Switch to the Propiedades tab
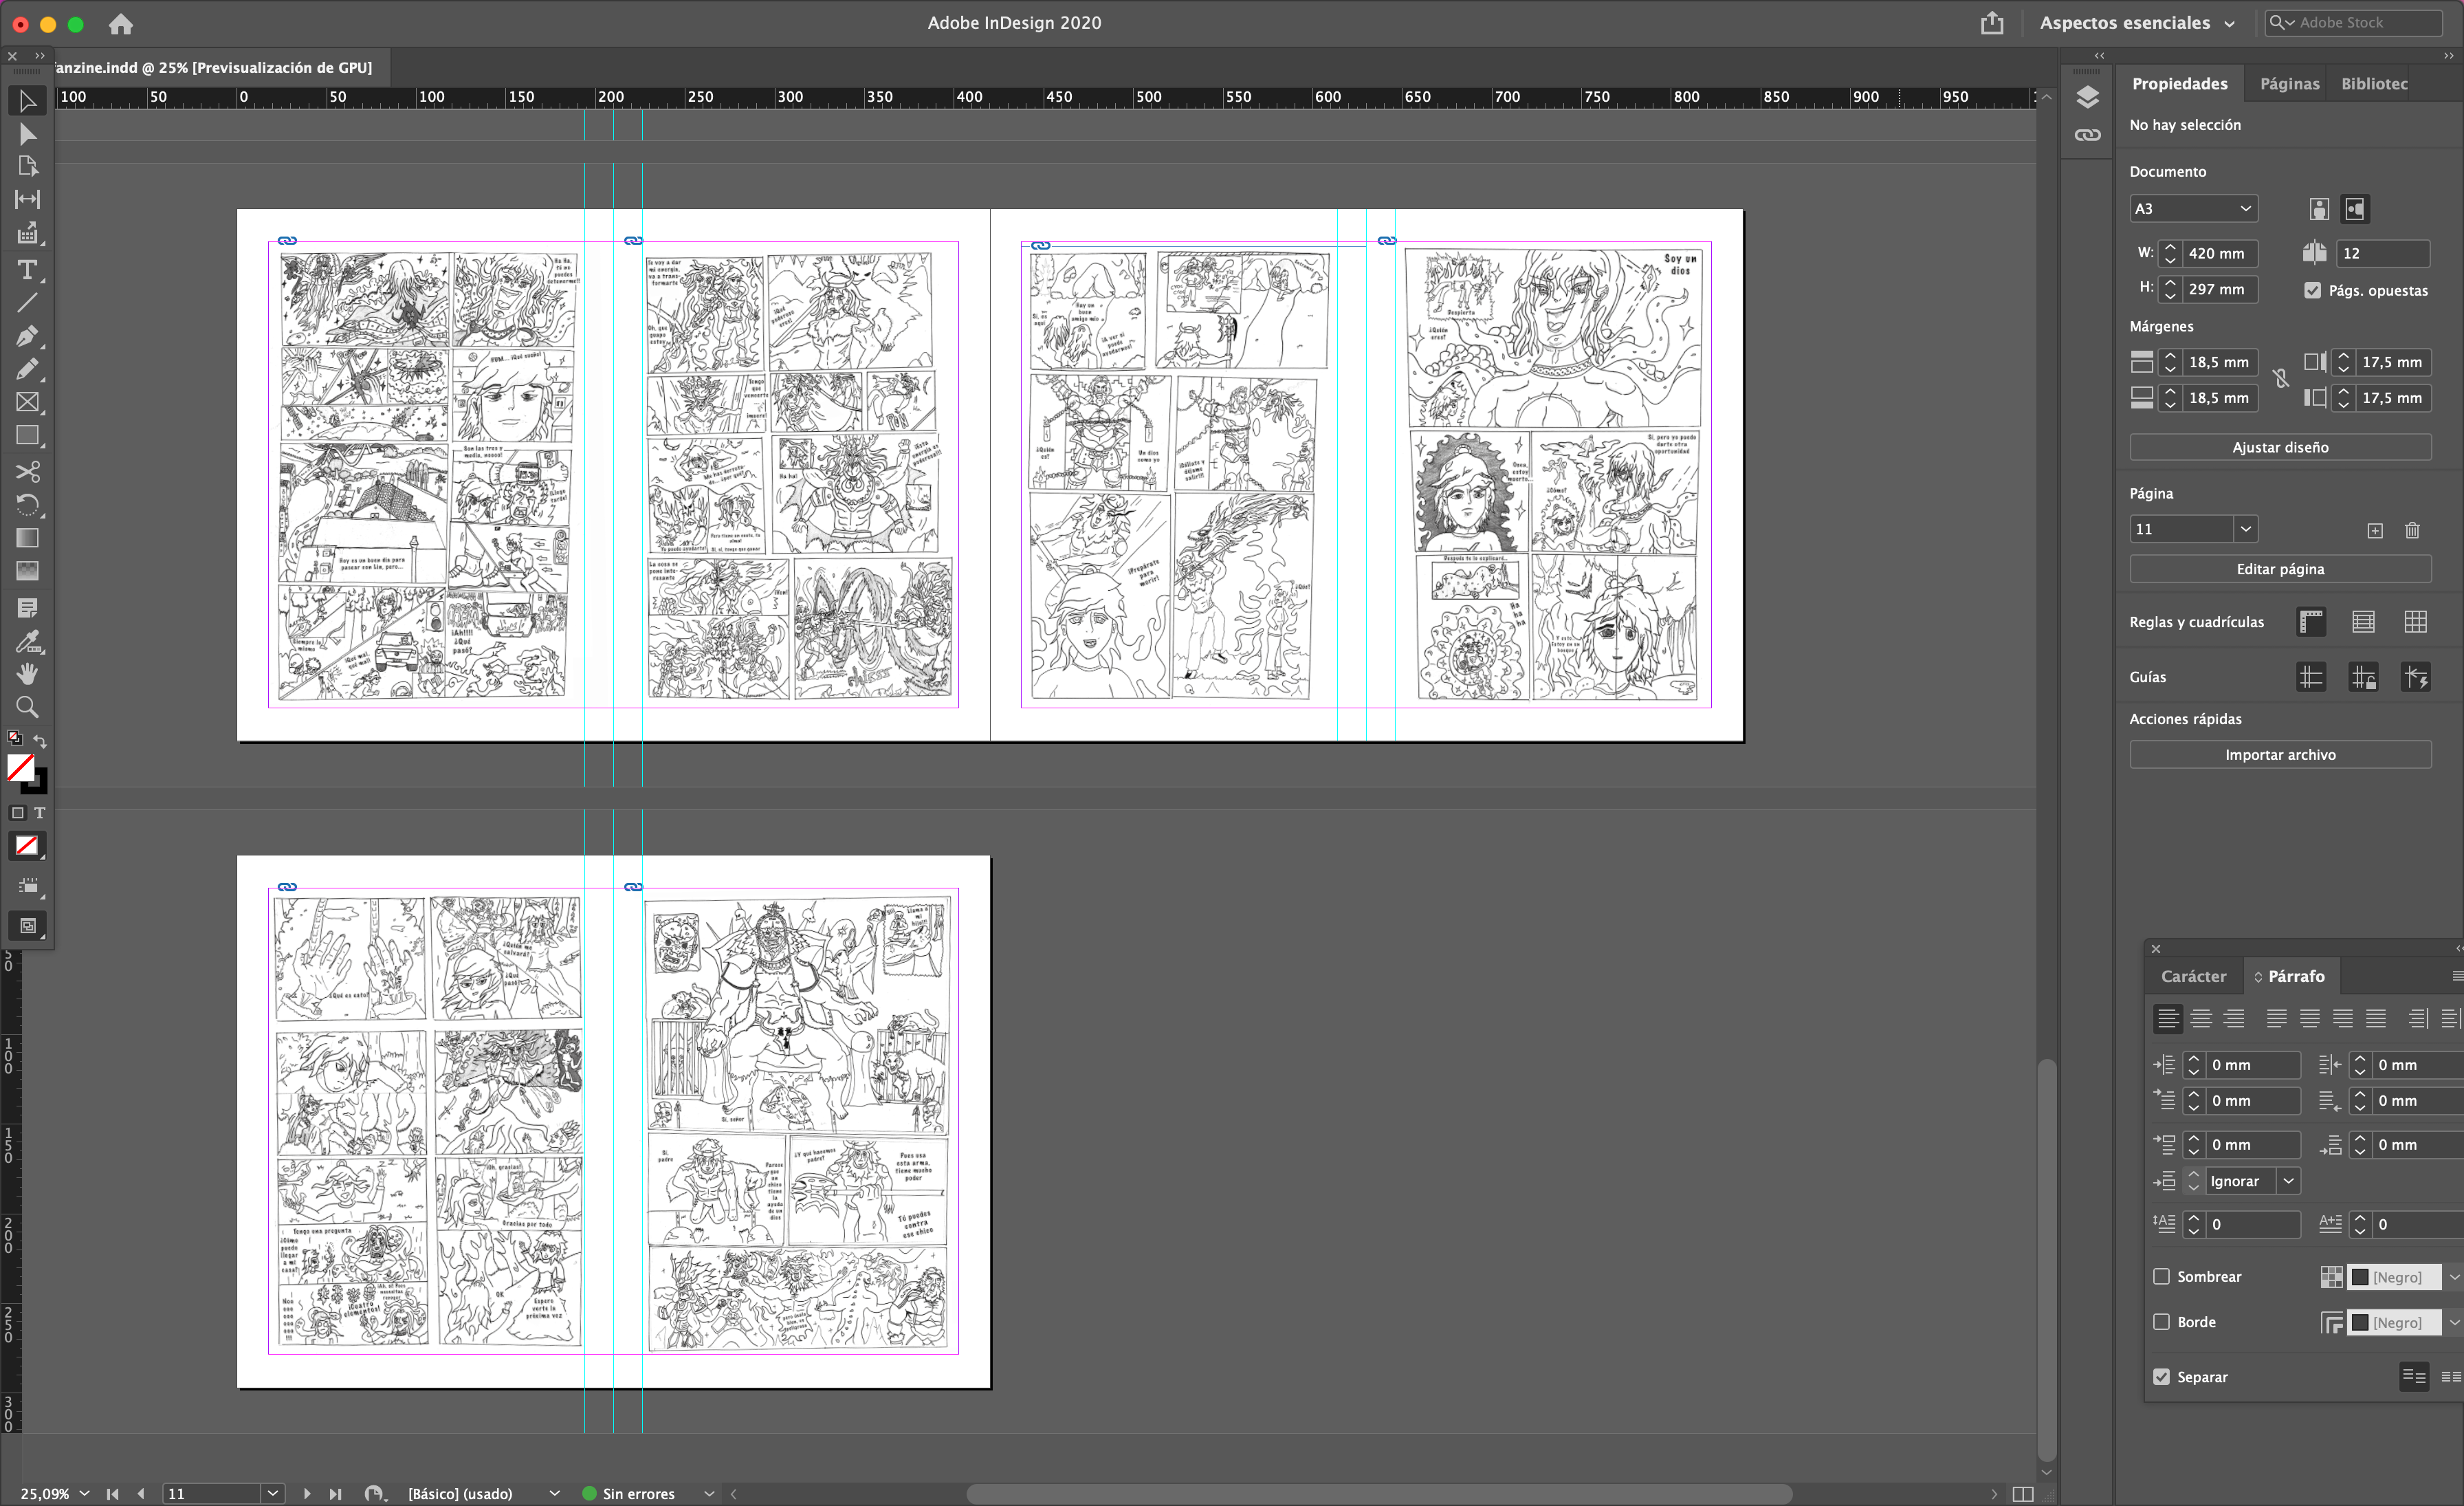The height and width of the screenshot is (1506, 2464). pyautogui.click(x=2179, y=84)
